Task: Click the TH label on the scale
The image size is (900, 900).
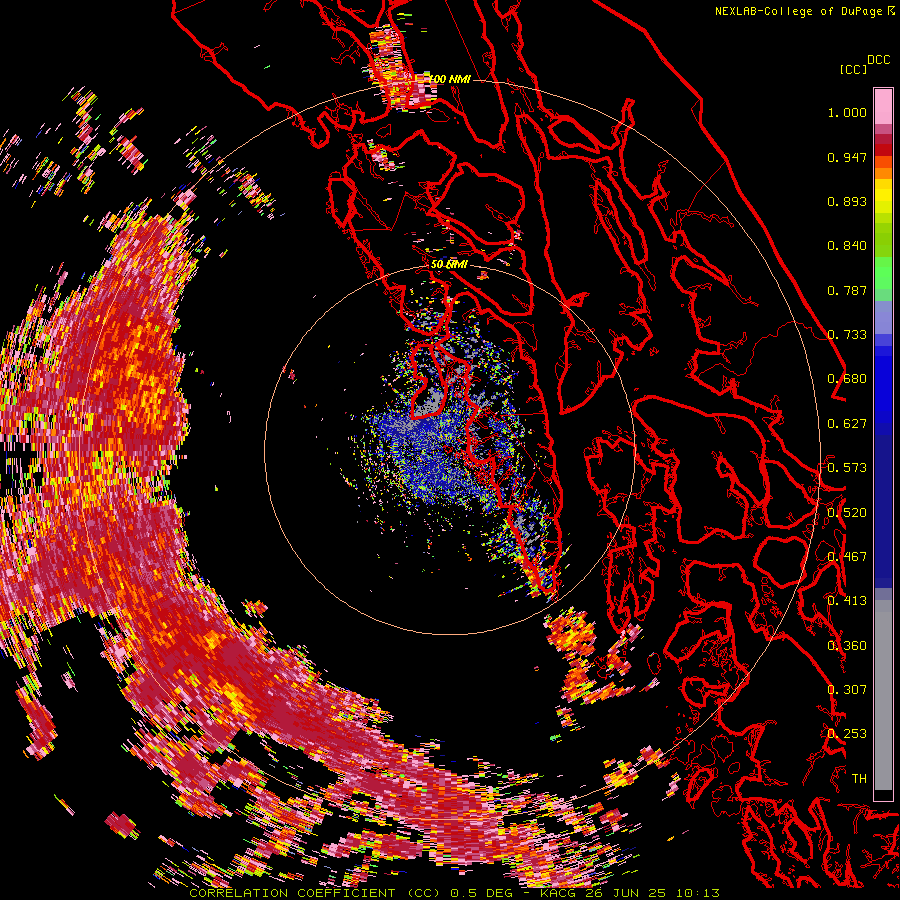Action: [859, 779]
